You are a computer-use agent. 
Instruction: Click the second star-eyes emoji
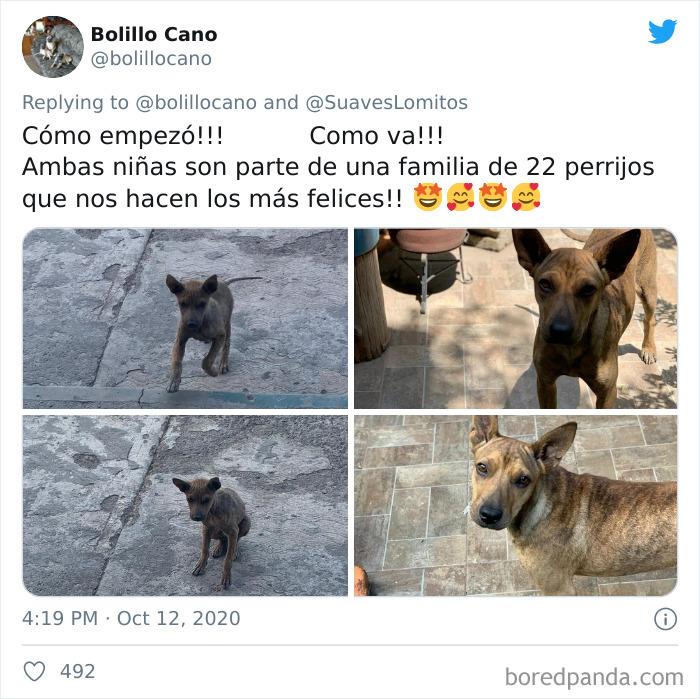coord(493,197)
